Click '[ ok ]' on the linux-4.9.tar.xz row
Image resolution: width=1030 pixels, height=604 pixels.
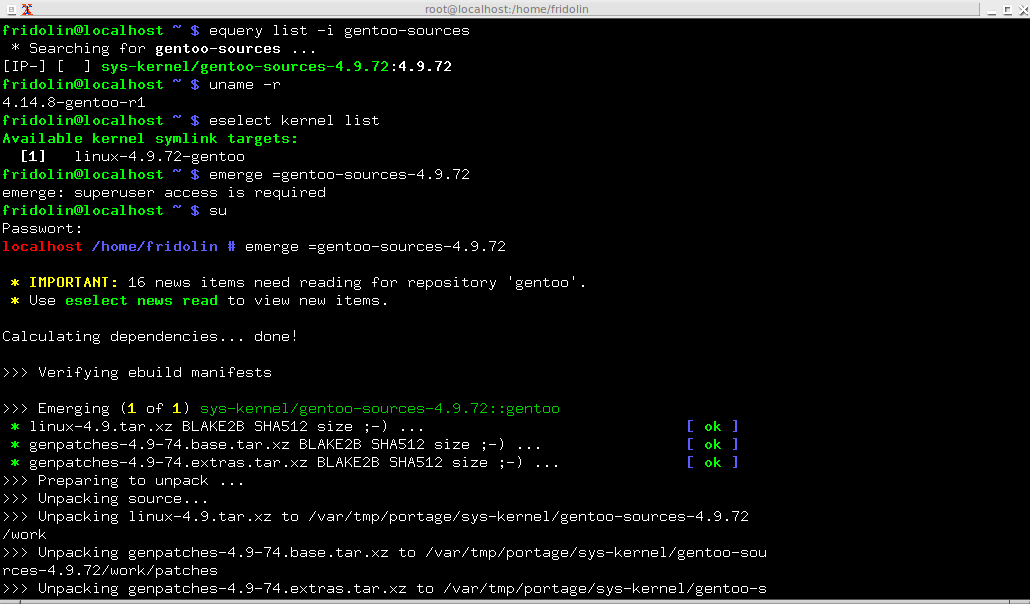713,427
